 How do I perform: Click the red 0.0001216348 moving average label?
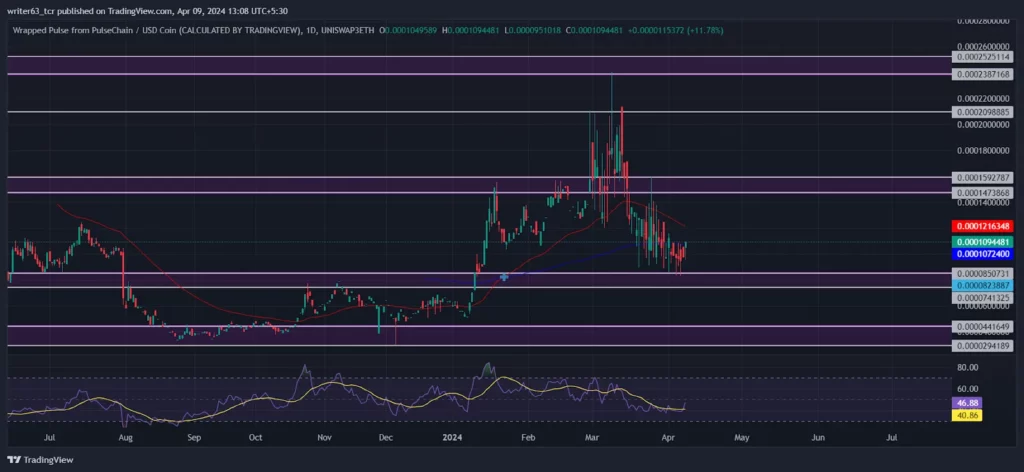(x=983, y=227)
